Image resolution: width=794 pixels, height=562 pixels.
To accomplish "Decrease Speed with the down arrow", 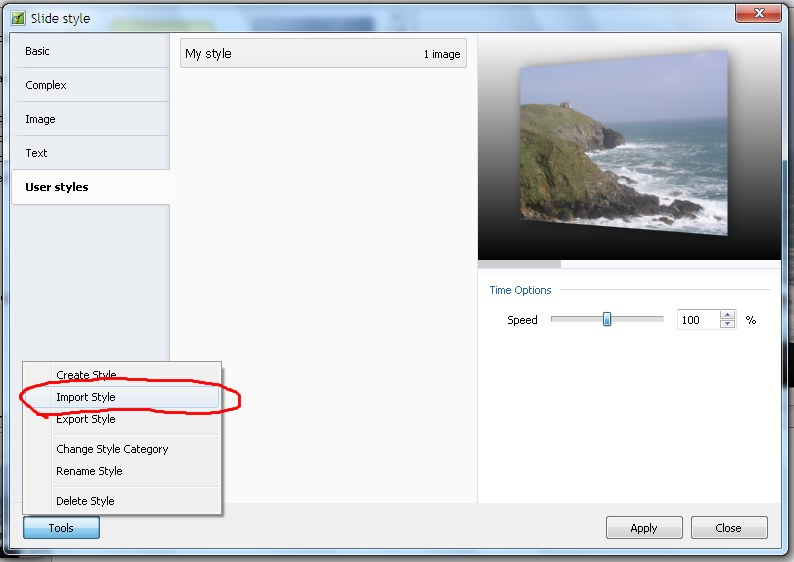I will [x=727, y=325].
